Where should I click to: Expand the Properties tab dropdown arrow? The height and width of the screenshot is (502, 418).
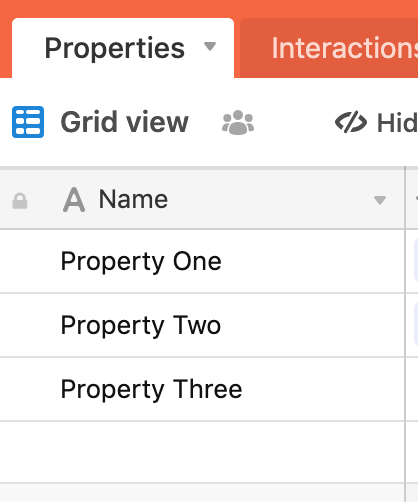click(x=210, y=46)
